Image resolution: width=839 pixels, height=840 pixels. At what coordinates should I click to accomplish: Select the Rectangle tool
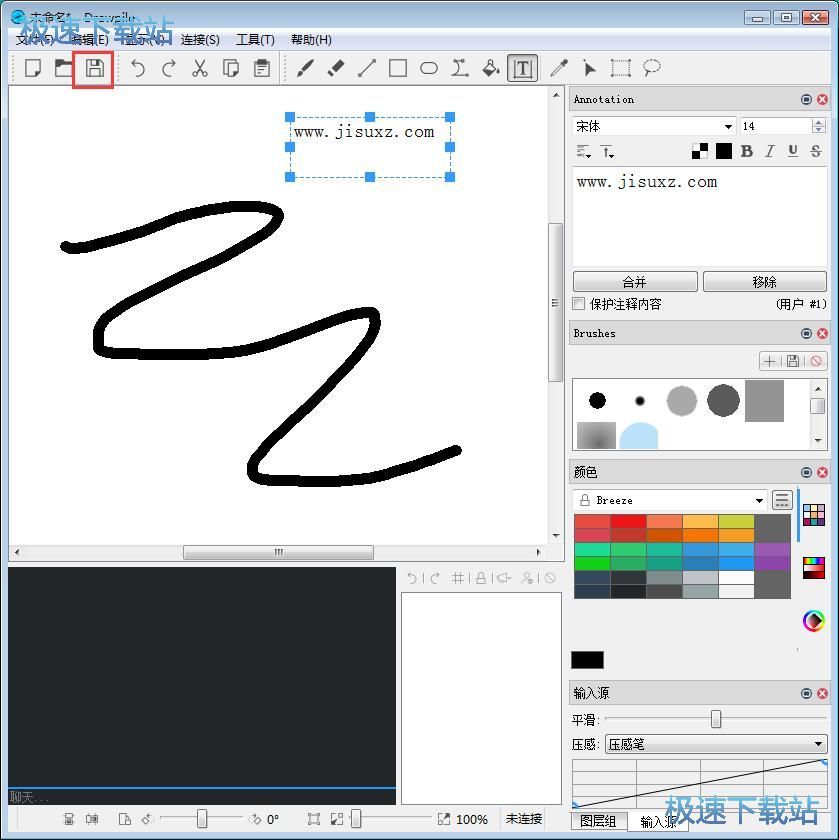click(x=397, y=68)
